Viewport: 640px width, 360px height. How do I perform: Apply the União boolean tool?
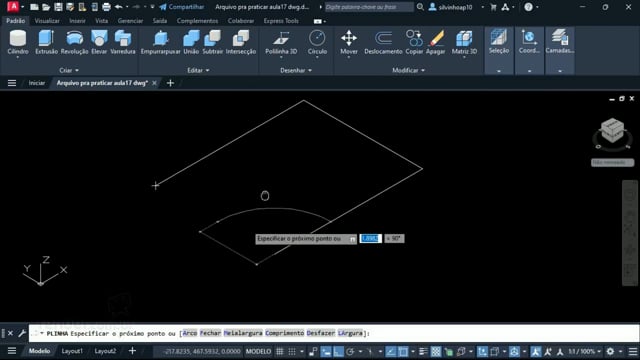(191, 42)
